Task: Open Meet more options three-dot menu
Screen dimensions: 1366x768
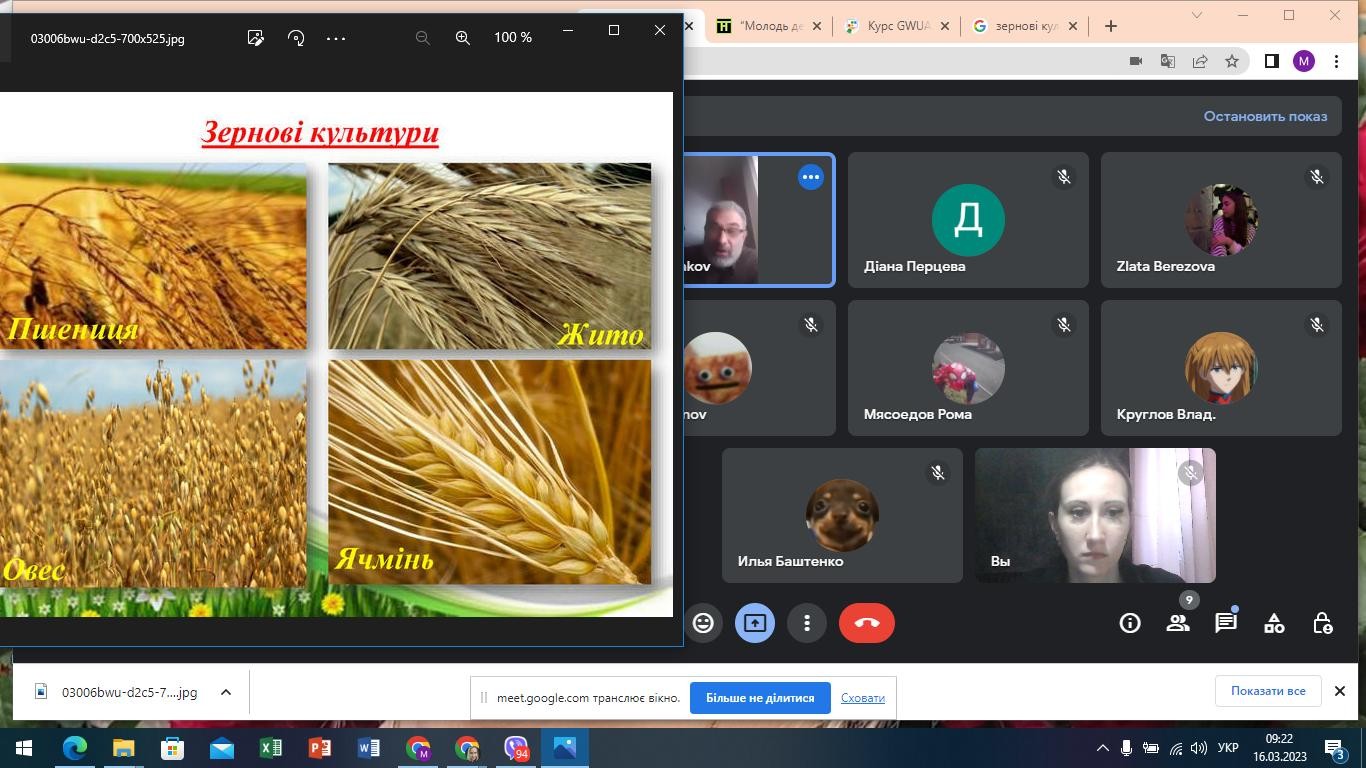Action: click(x=807, y=623)
